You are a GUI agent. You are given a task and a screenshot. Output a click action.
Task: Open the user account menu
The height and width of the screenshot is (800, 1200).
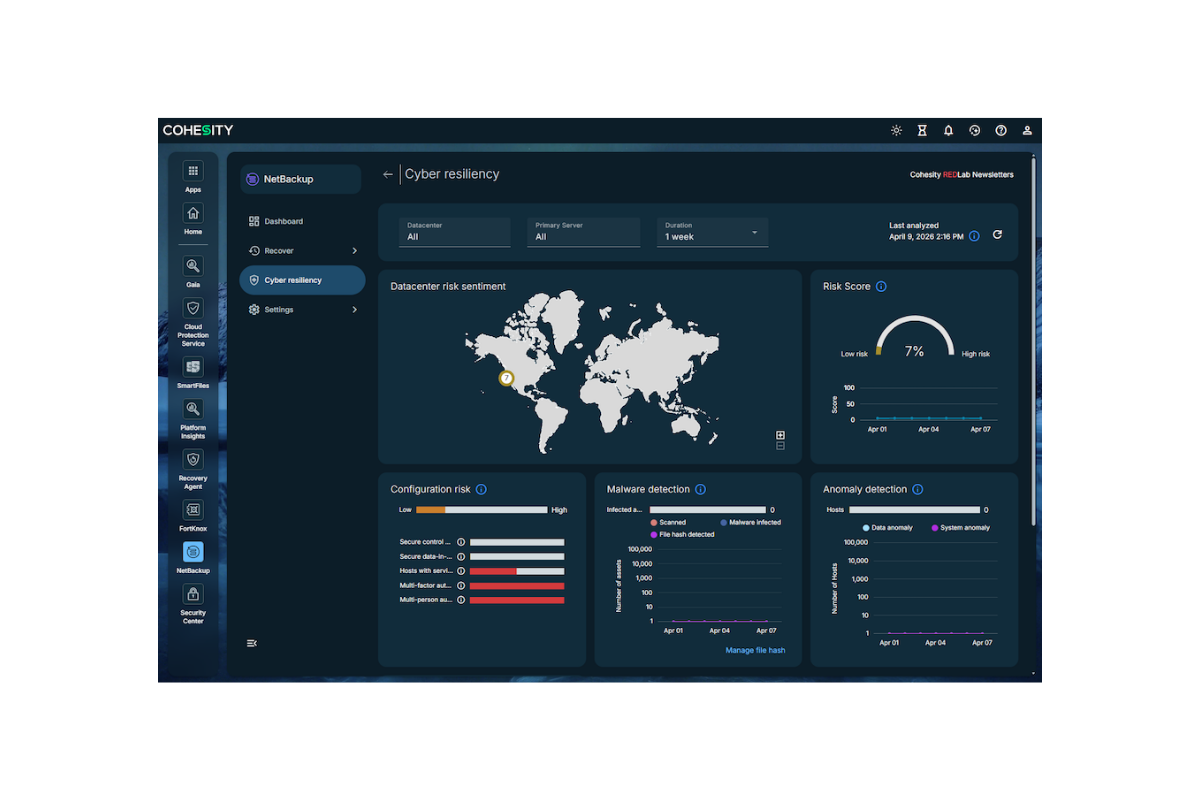click(x=1027, y=130)
